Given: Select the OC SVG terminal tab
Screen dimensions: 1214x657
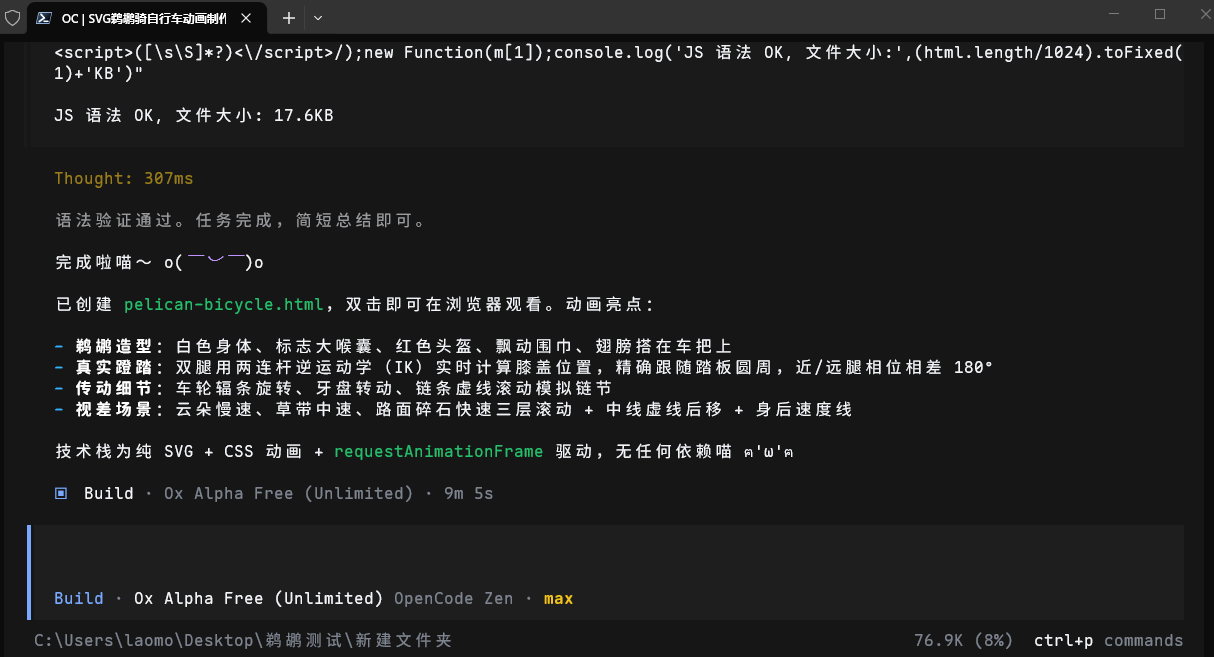Looking at the screenshot, I should point(147,18).
